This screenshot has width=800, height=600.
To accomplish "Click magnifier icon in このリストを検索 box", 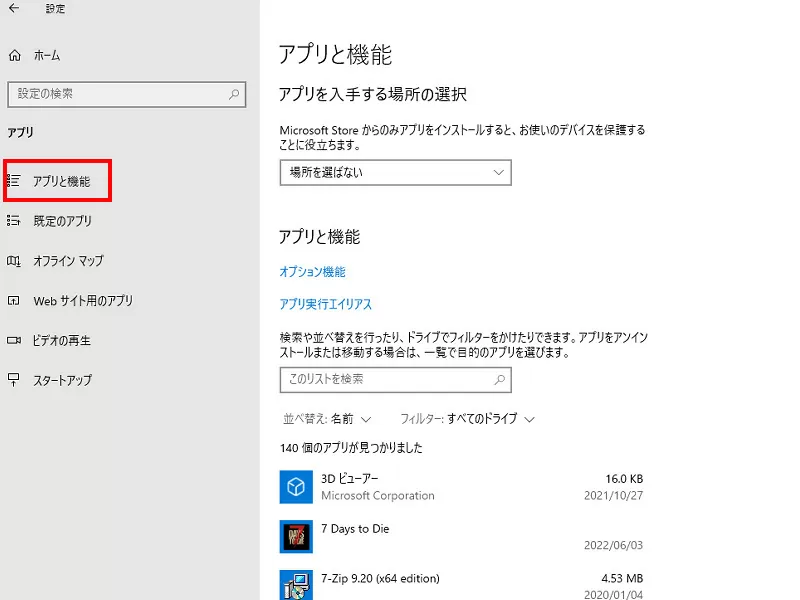I will [499, 380].
